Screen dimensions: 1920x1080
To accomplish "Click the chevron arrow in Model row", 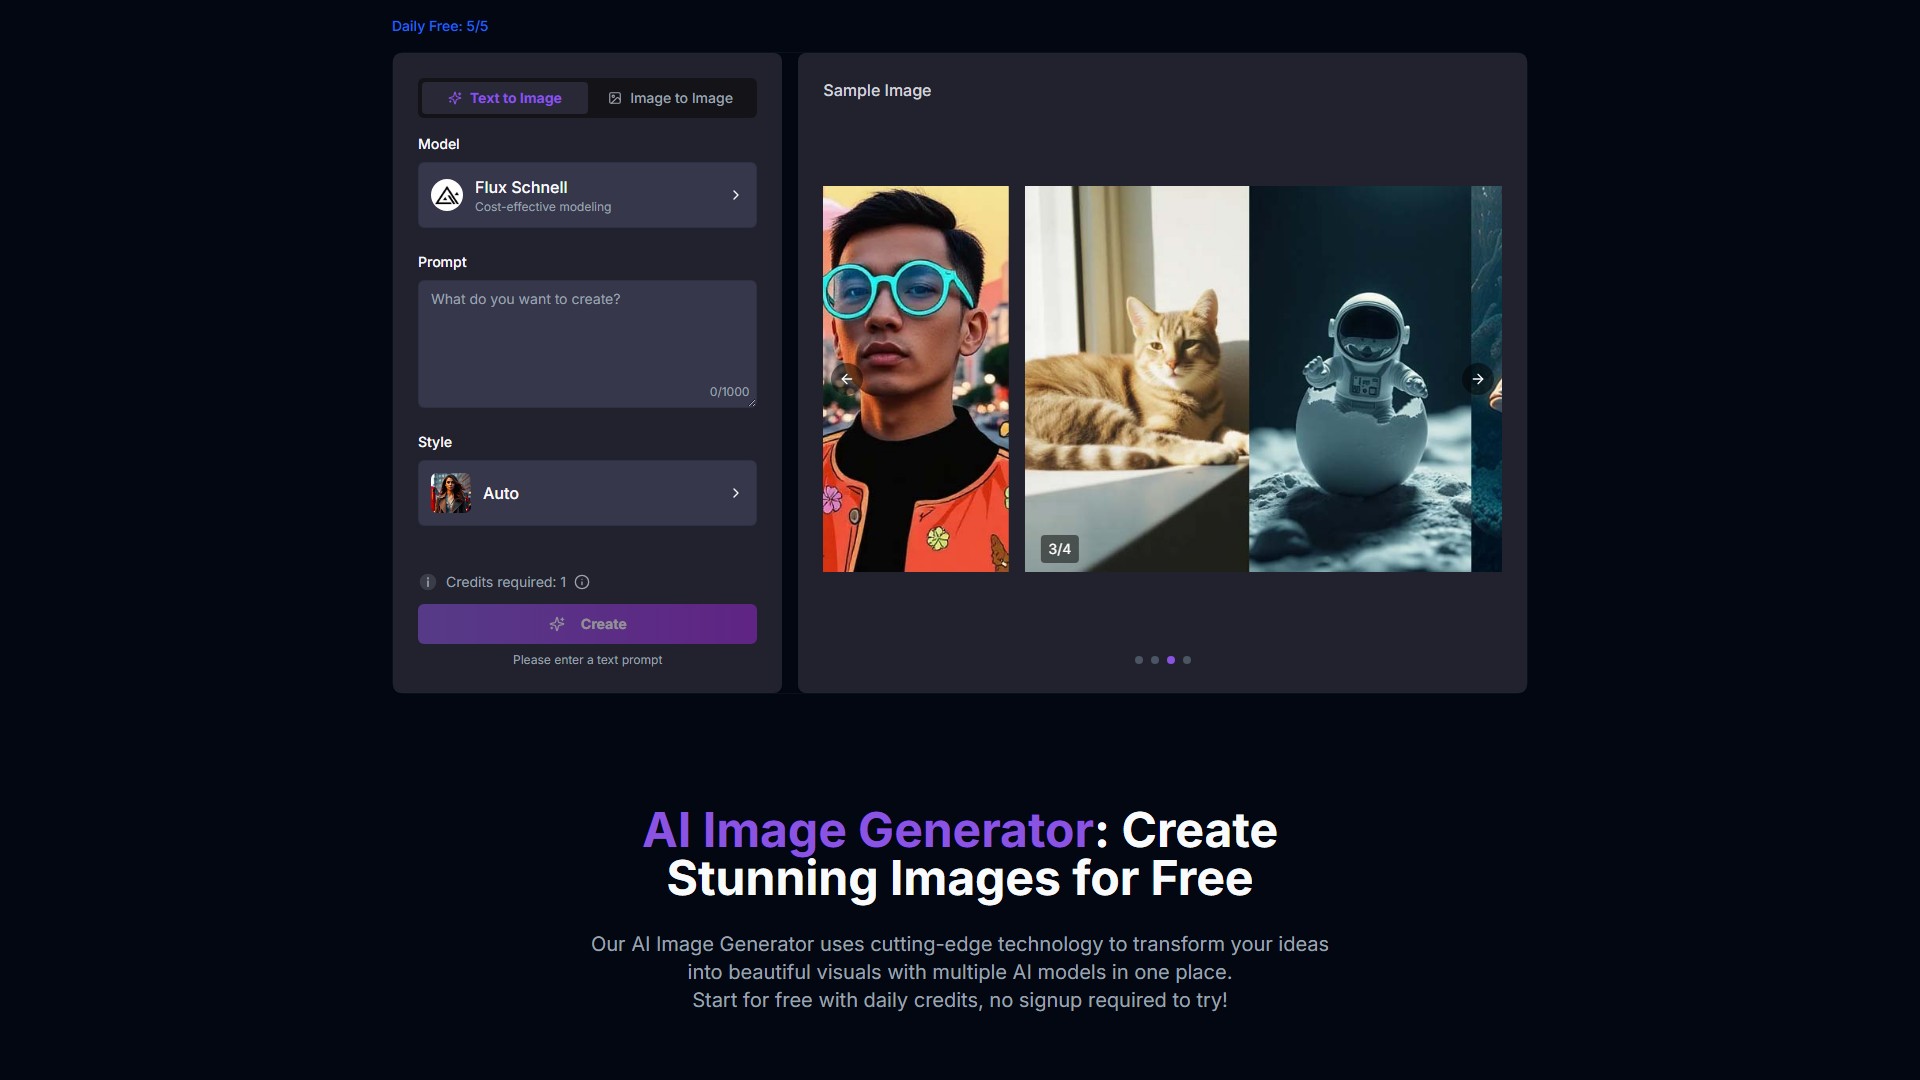I will 736,195.
